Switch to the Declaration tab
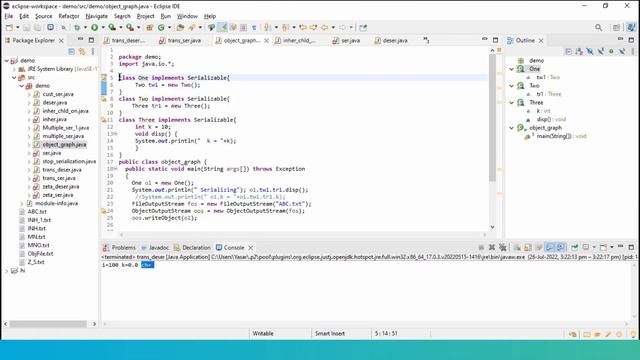The height and width of the screenshot is (360, 640). pyautogui.click(x=192, y=247)
